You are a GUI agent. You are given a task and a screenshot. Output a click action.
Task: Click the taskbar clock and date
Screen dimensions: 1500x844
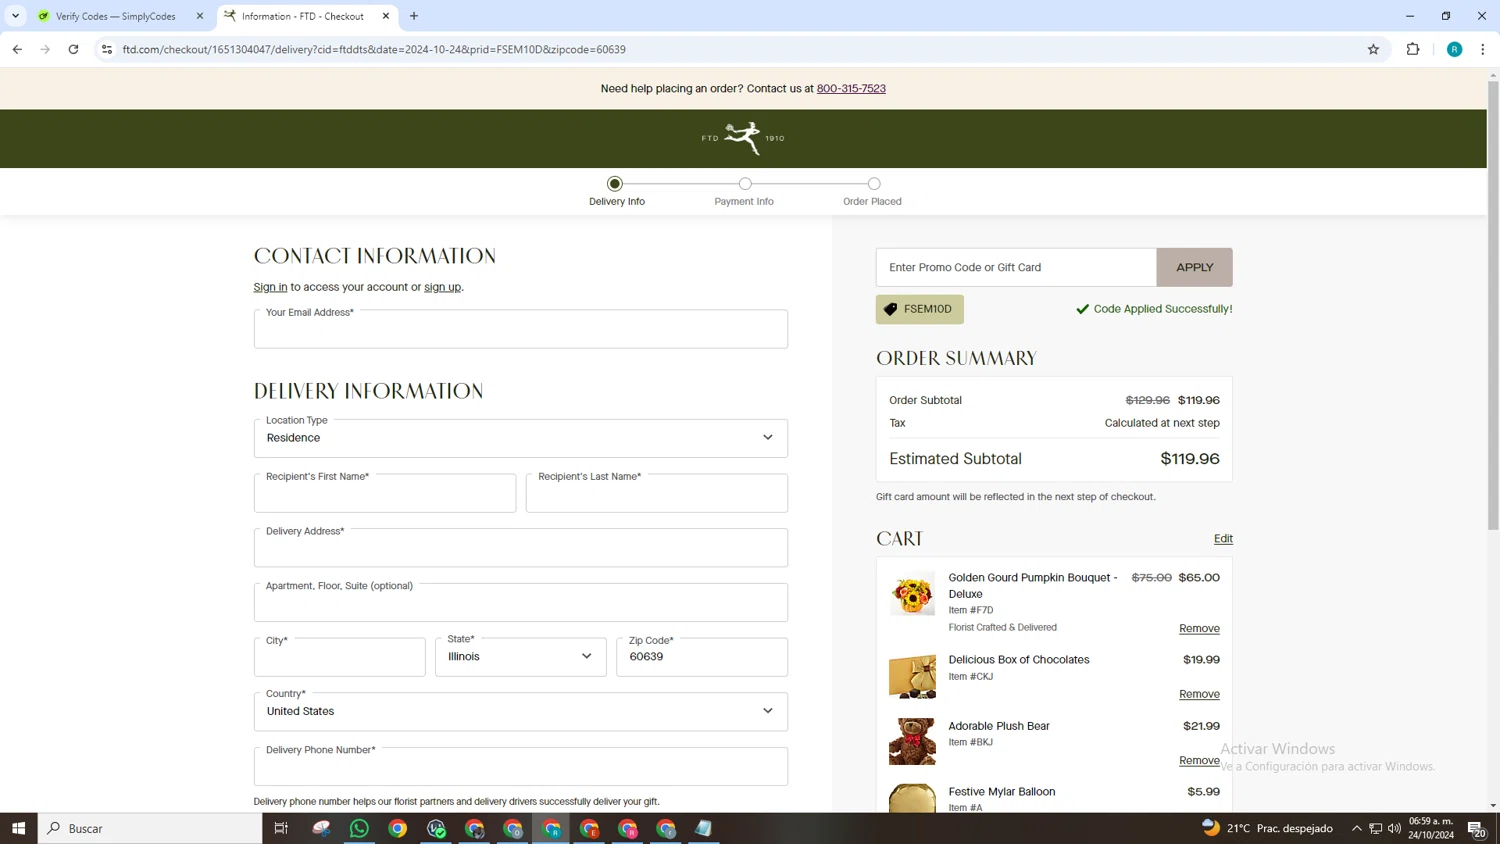click(1431, 828)
